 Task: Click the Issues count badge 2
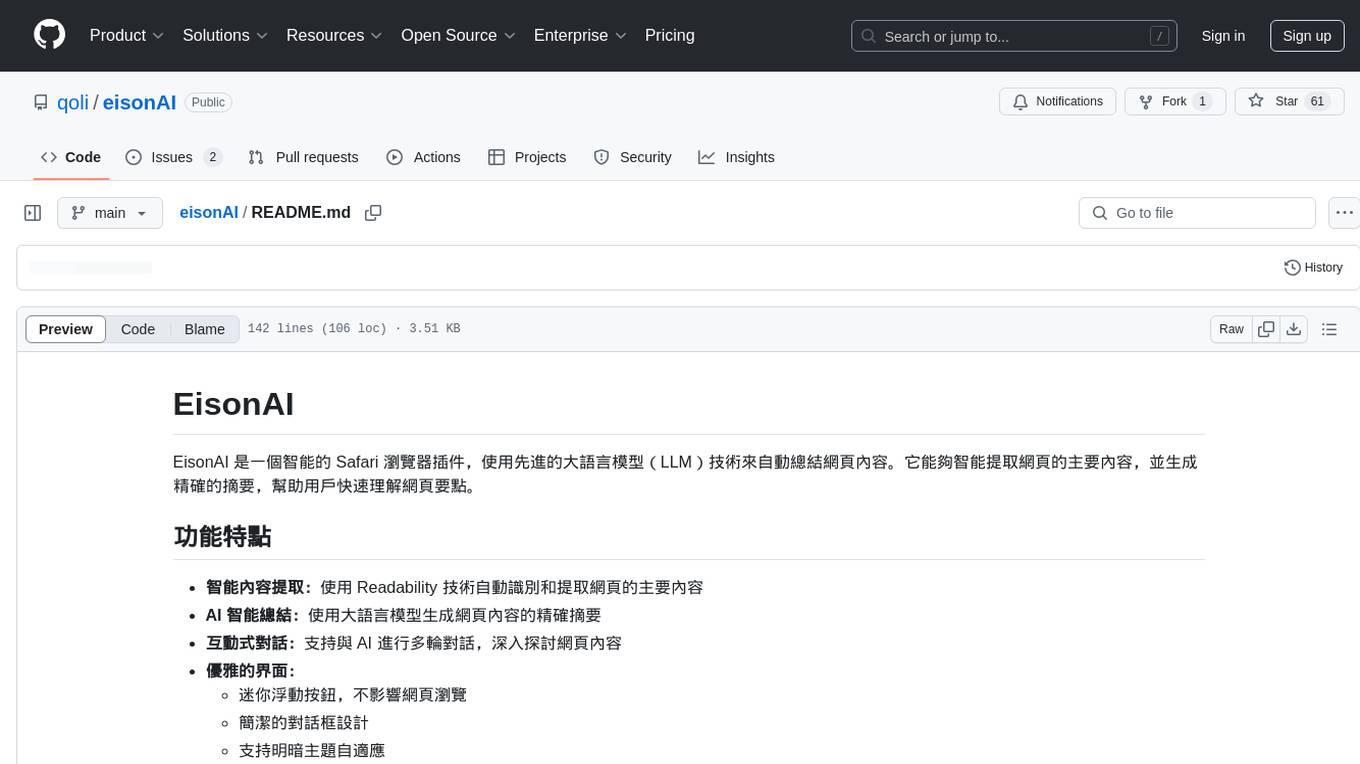click(212, 157)
